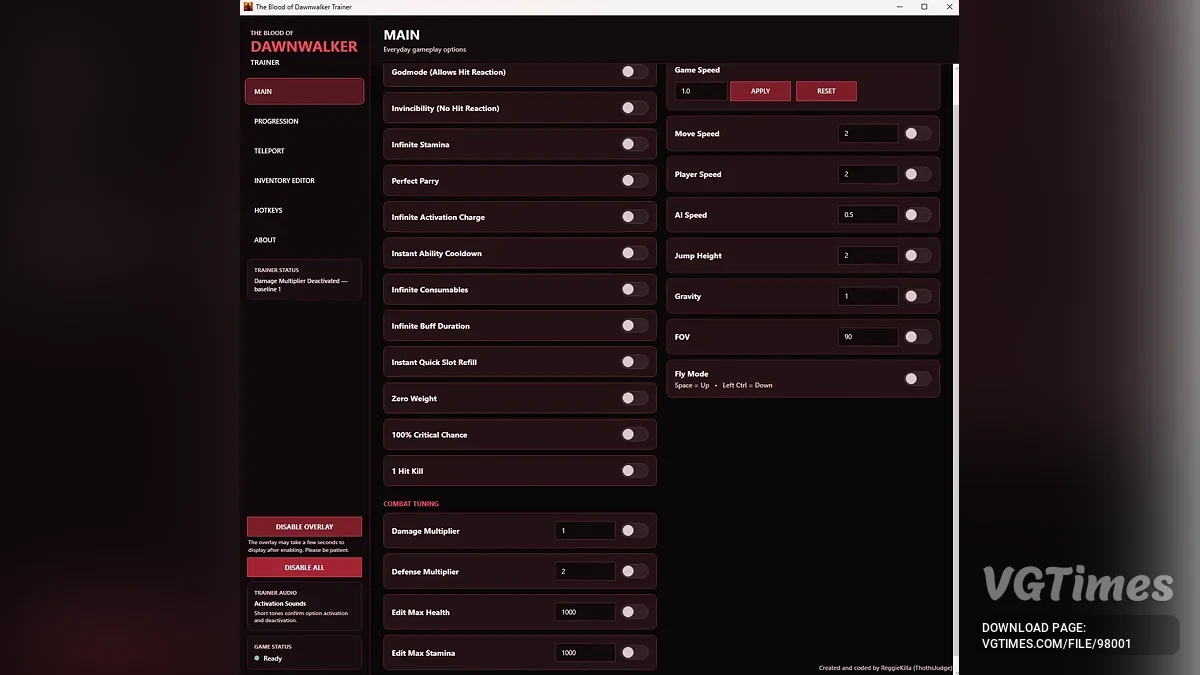Click the Damage Multiplier value field
This screenshot has width=1200, height=675.
585,531
